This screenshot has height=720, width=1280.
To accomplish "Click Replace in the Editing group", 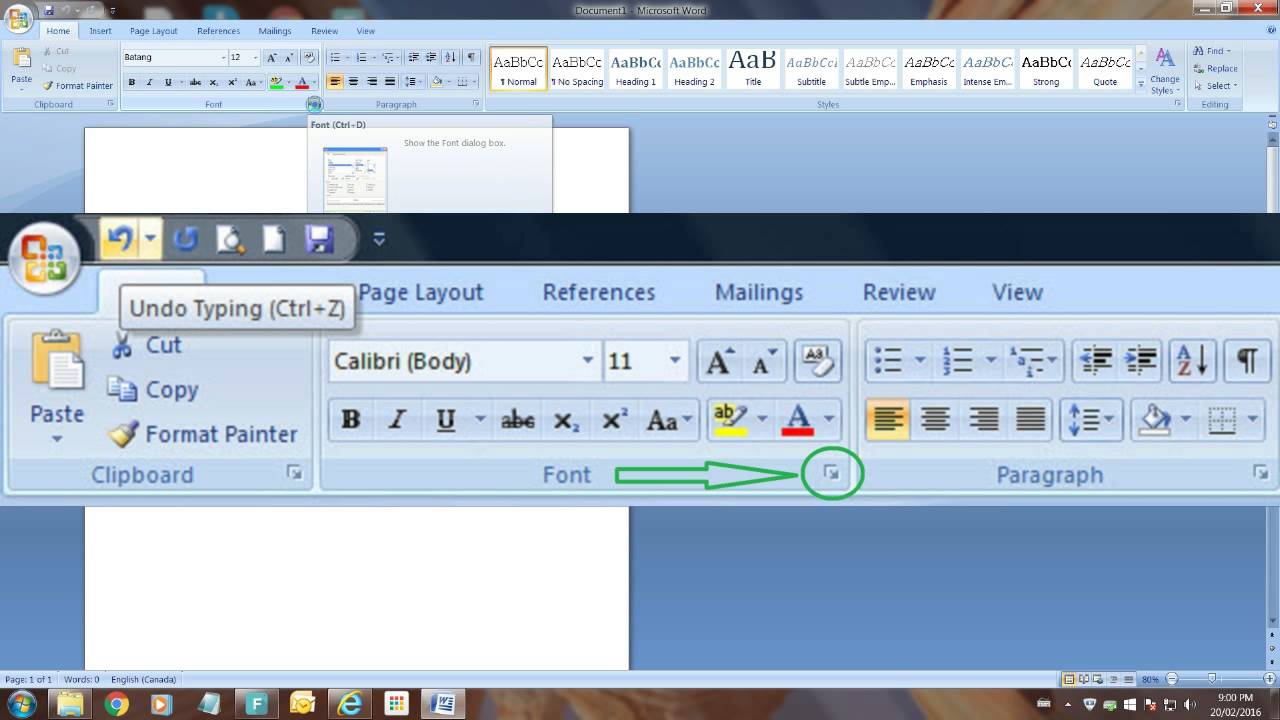I will point(1215,68).
